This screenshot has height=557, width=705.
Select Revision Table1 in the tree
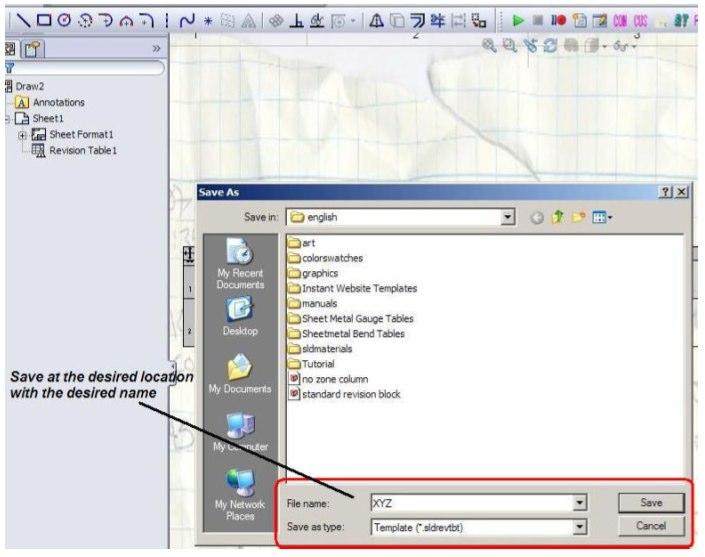pos(83,151)
